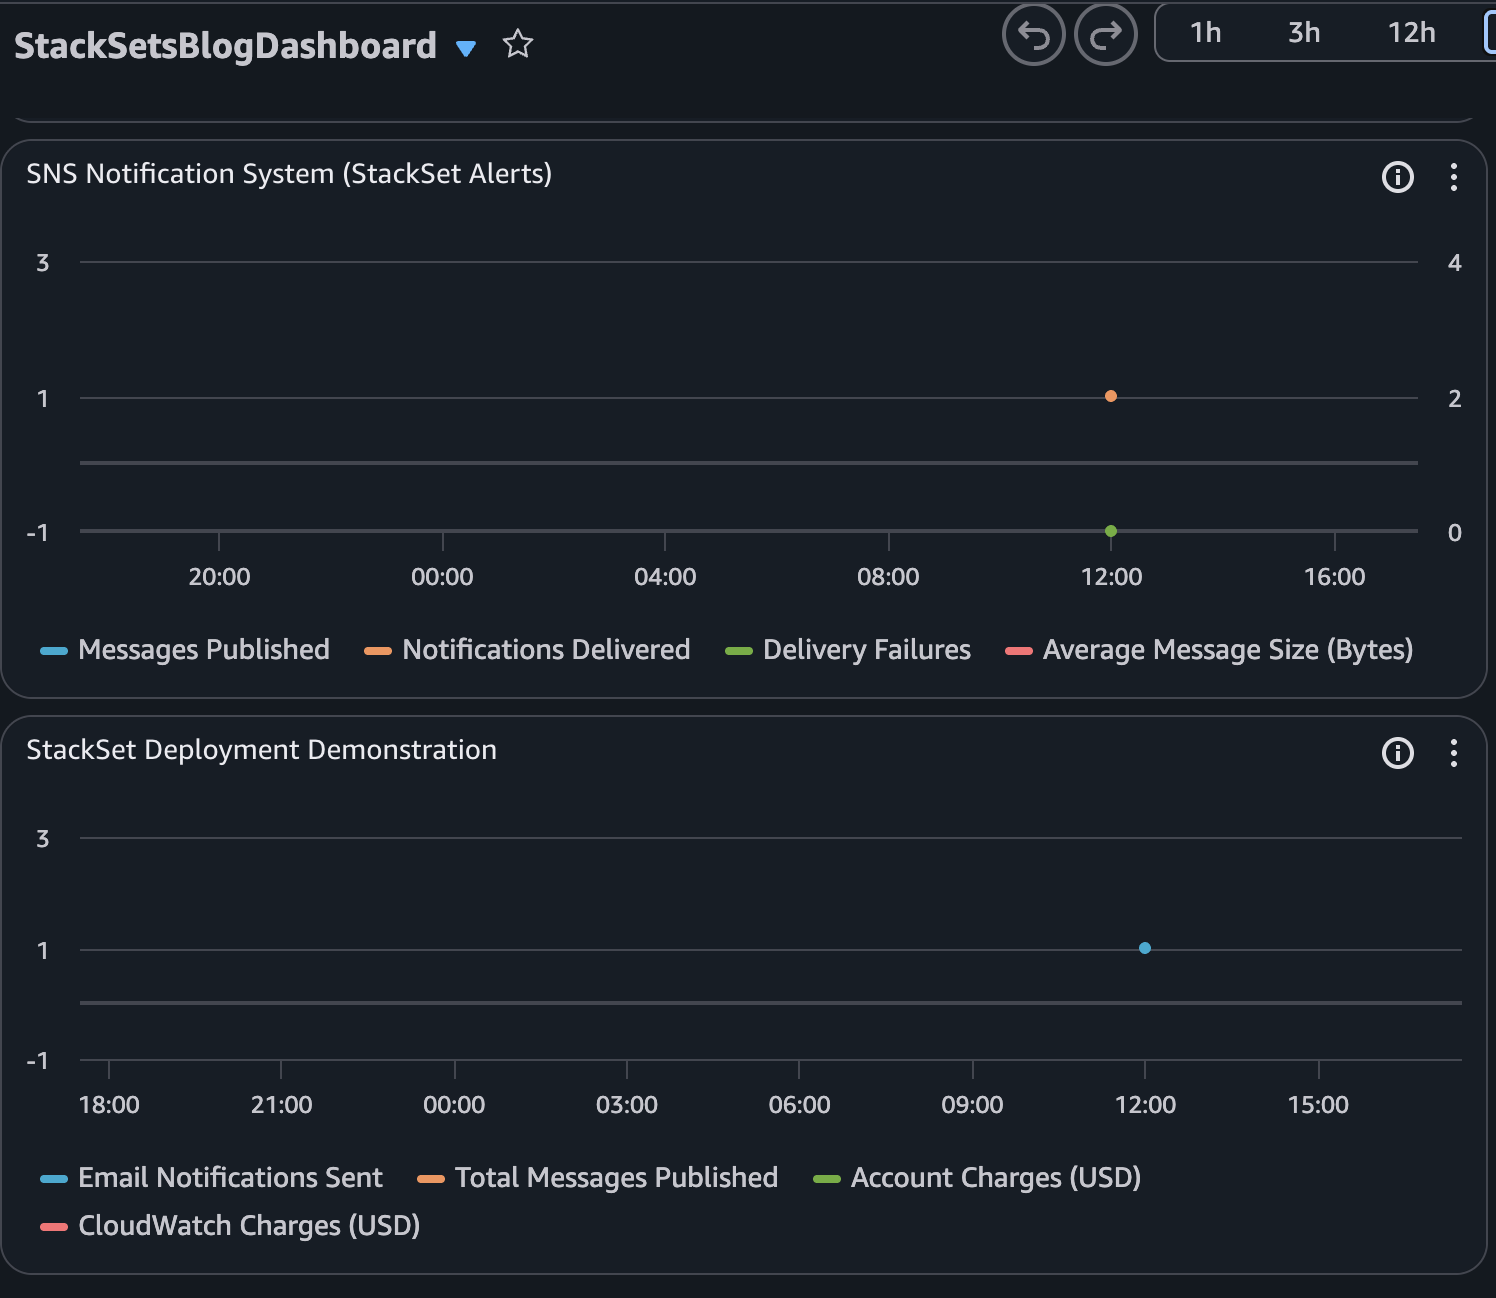Click the star to favorite the dashboard
The height and width of the screenshot is (1298, 1496).
pyautogui.click(x=518, y=45)
